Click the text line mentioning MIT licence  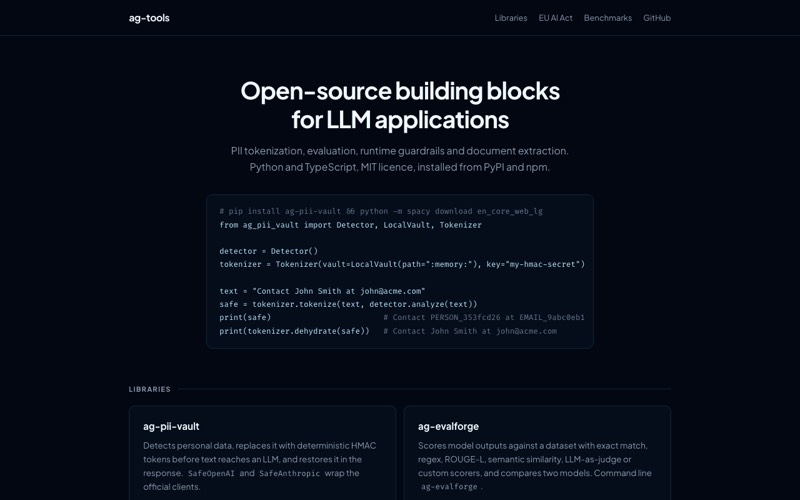coord(399,167)
